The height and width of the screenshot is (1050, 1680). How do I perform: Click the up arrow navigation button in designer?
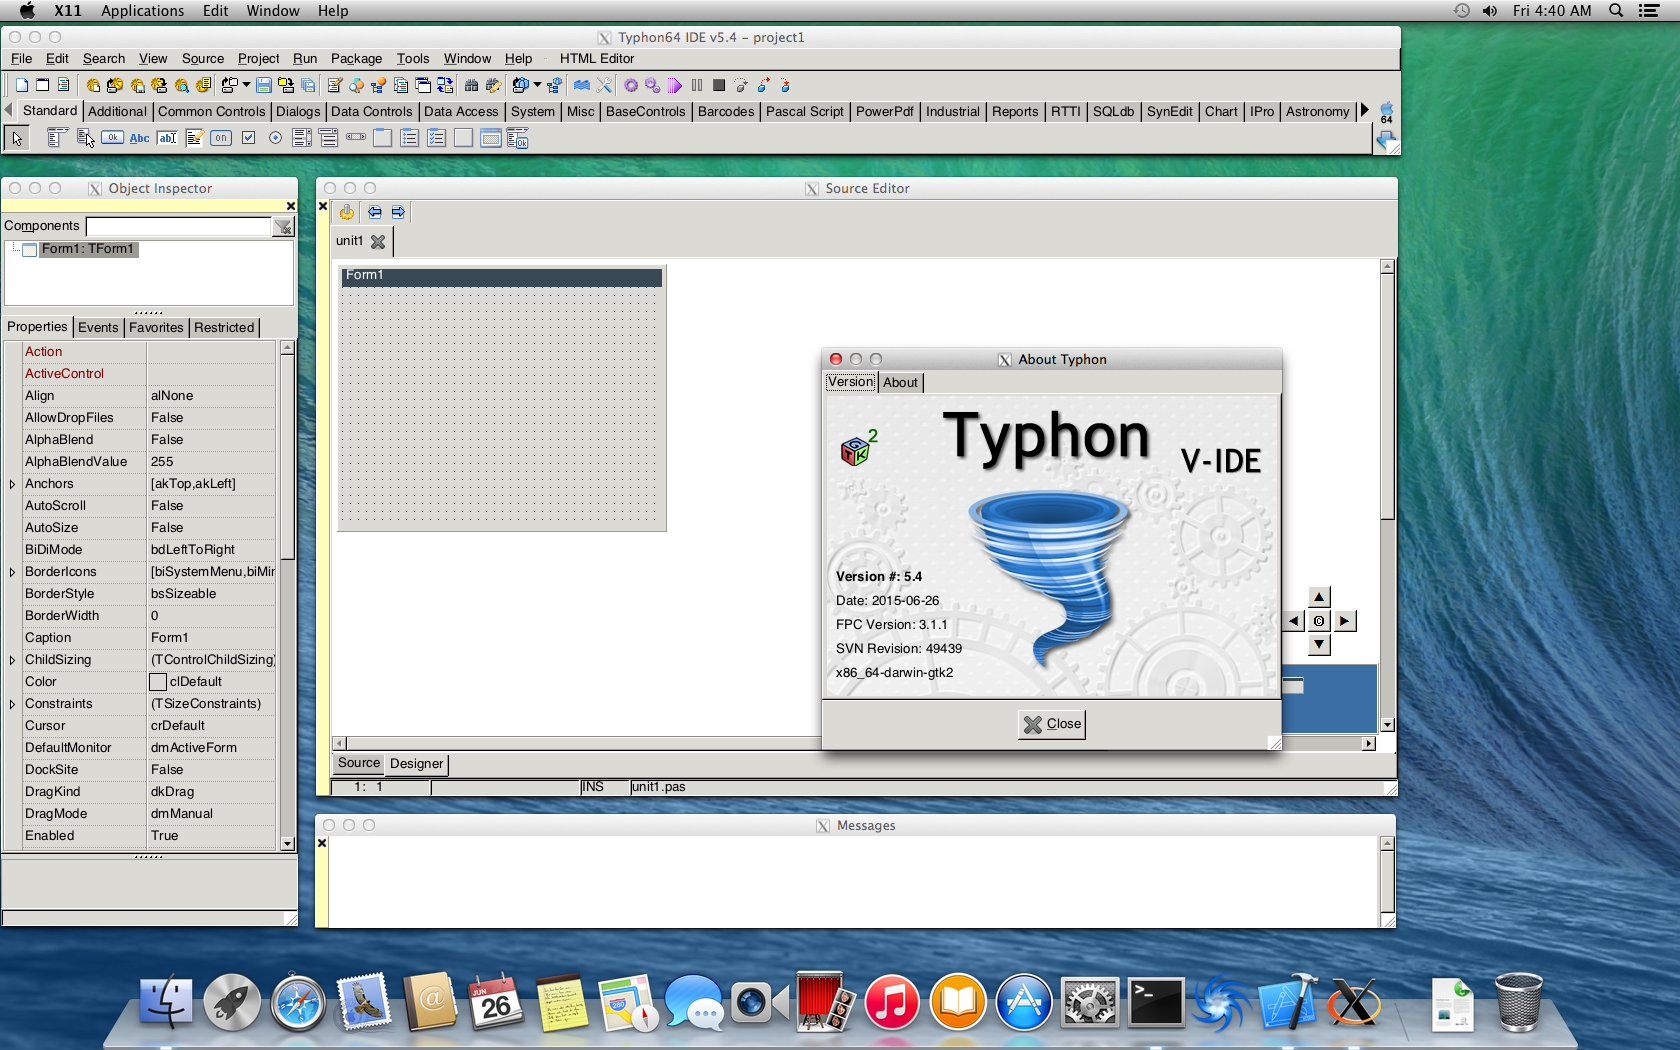[x=1319, y=597]
